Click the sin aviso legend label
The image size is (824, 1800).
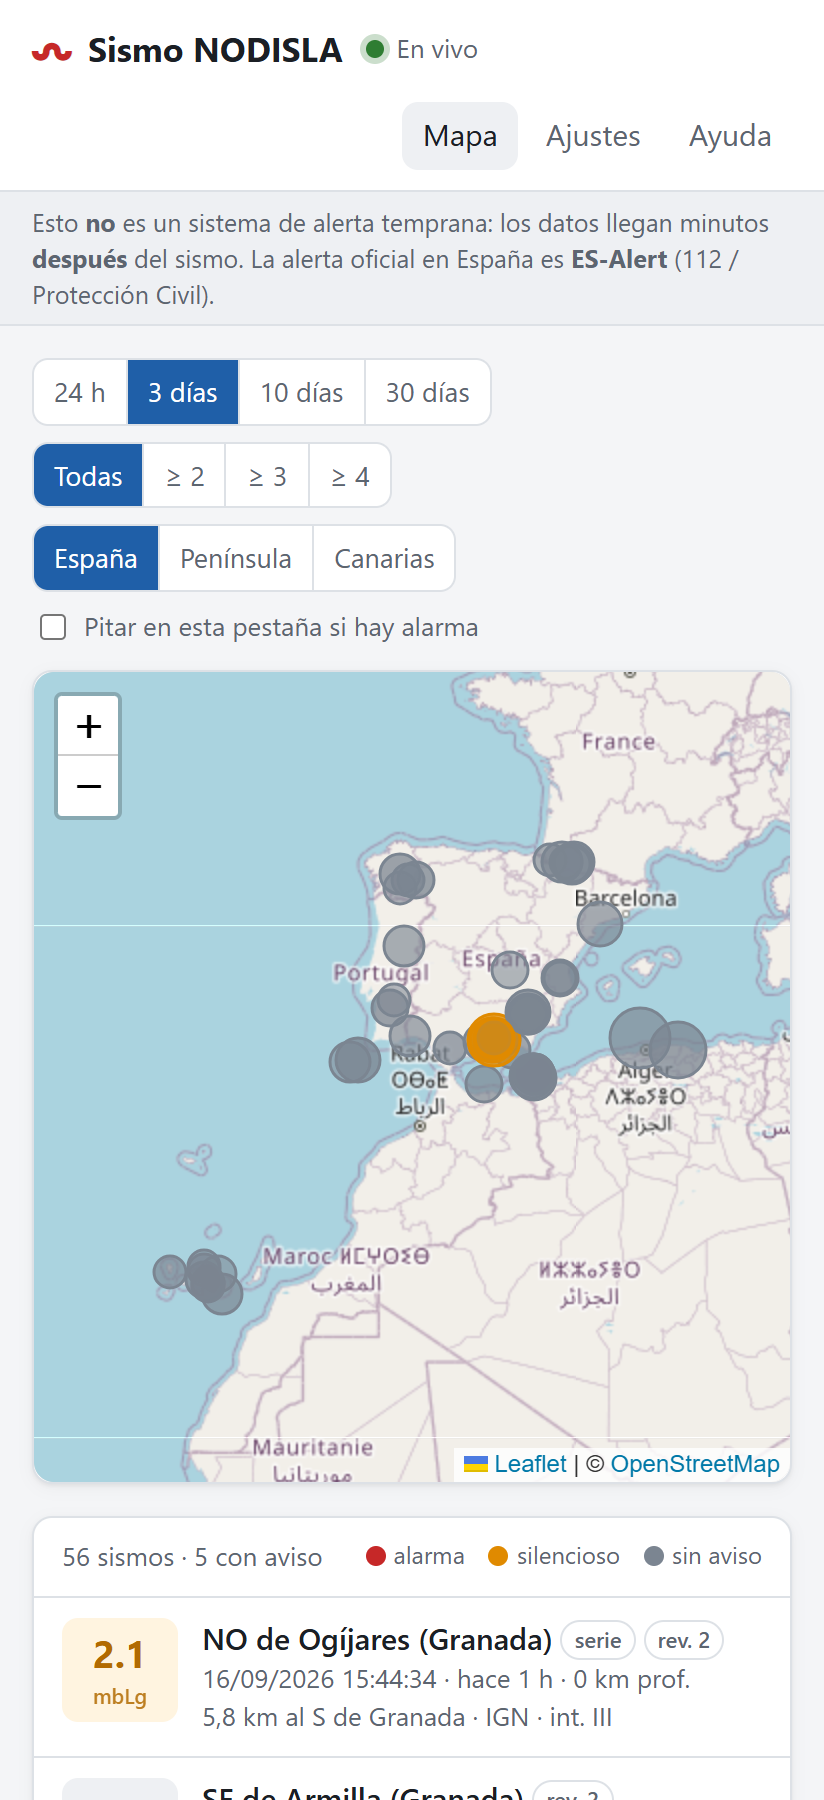pyautogui.click(x=716, y=1556)
